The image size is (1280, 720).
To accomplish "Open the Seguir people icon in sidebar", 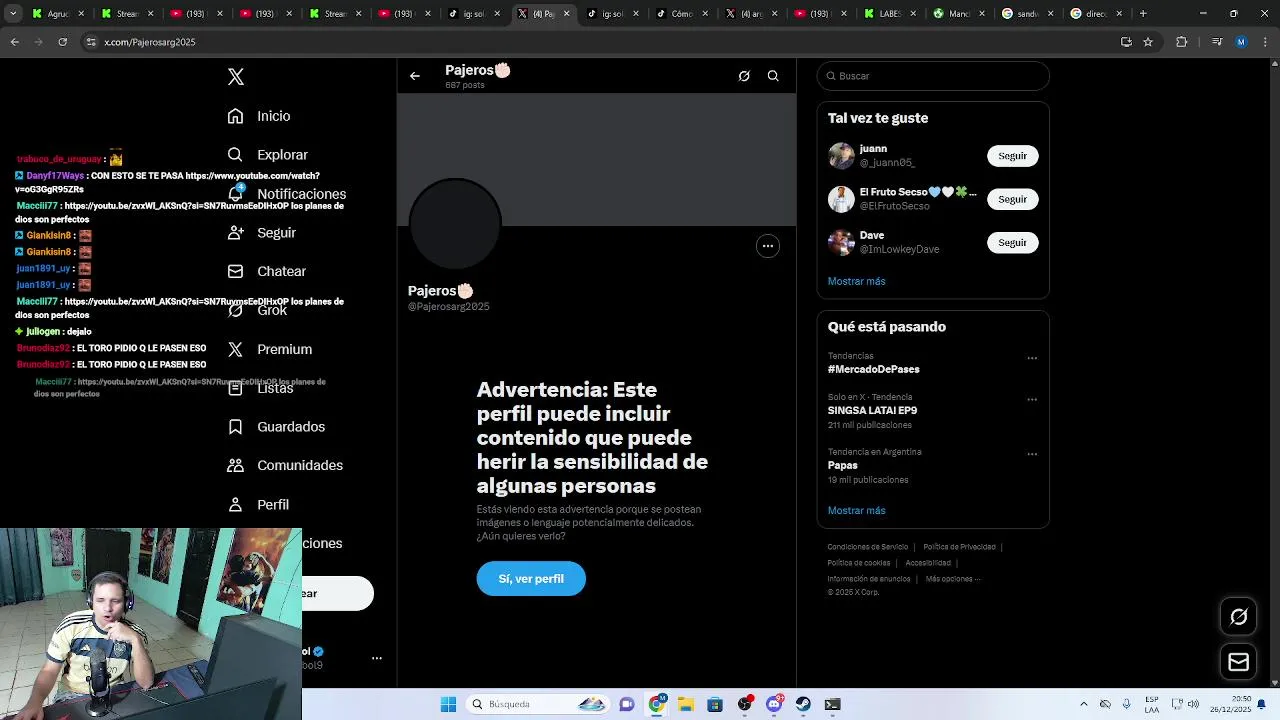I will [x=235, y=232].
